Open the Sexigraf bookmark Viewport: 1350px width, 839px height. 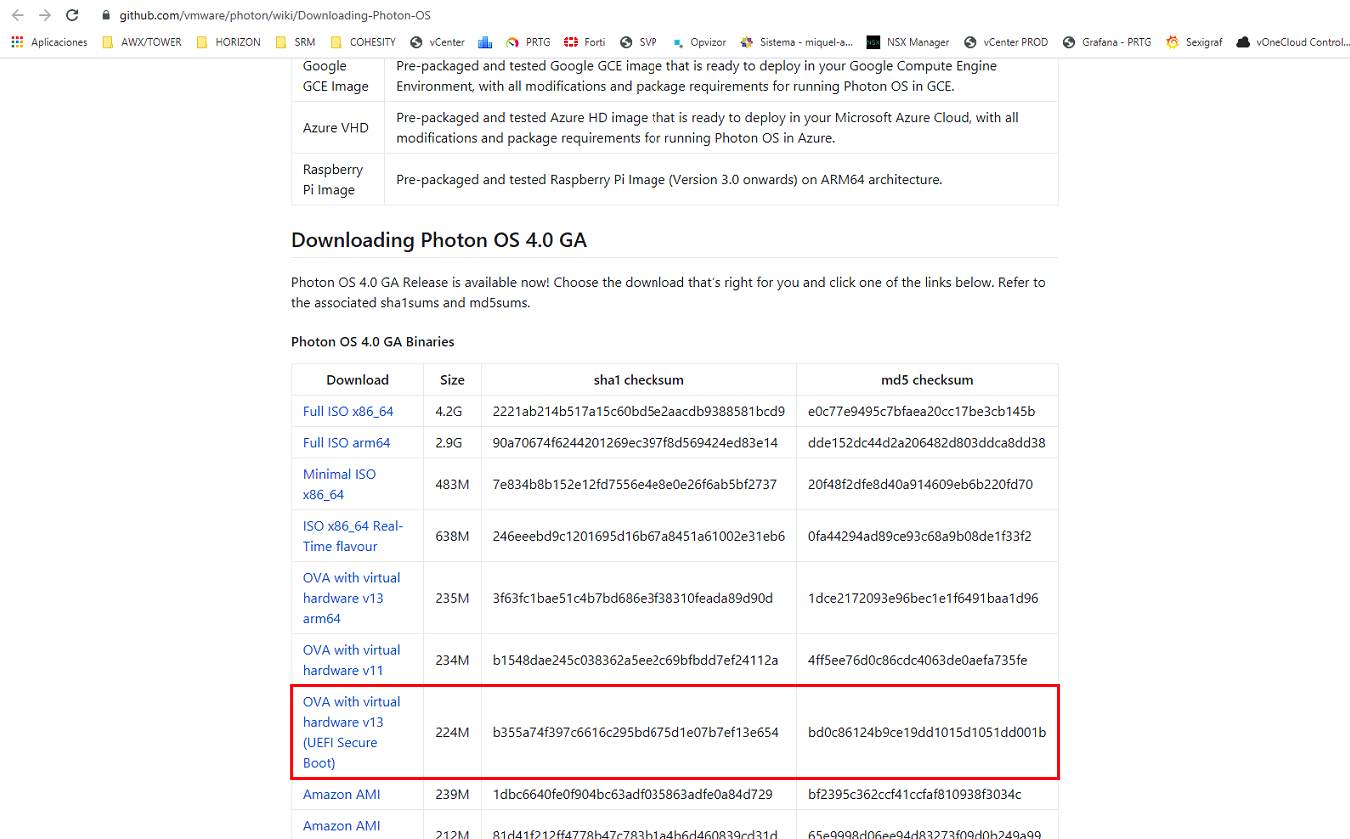click(x=1194, y=42)
